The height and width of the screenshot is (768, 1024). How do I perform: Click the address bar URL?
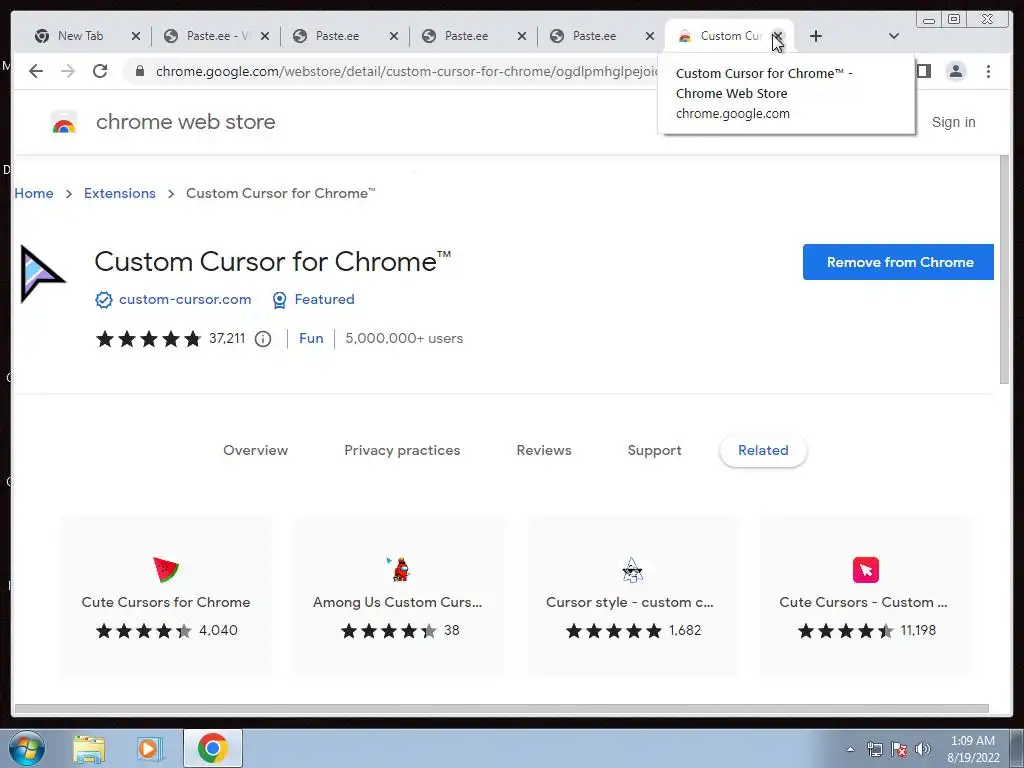click(405, 71)
